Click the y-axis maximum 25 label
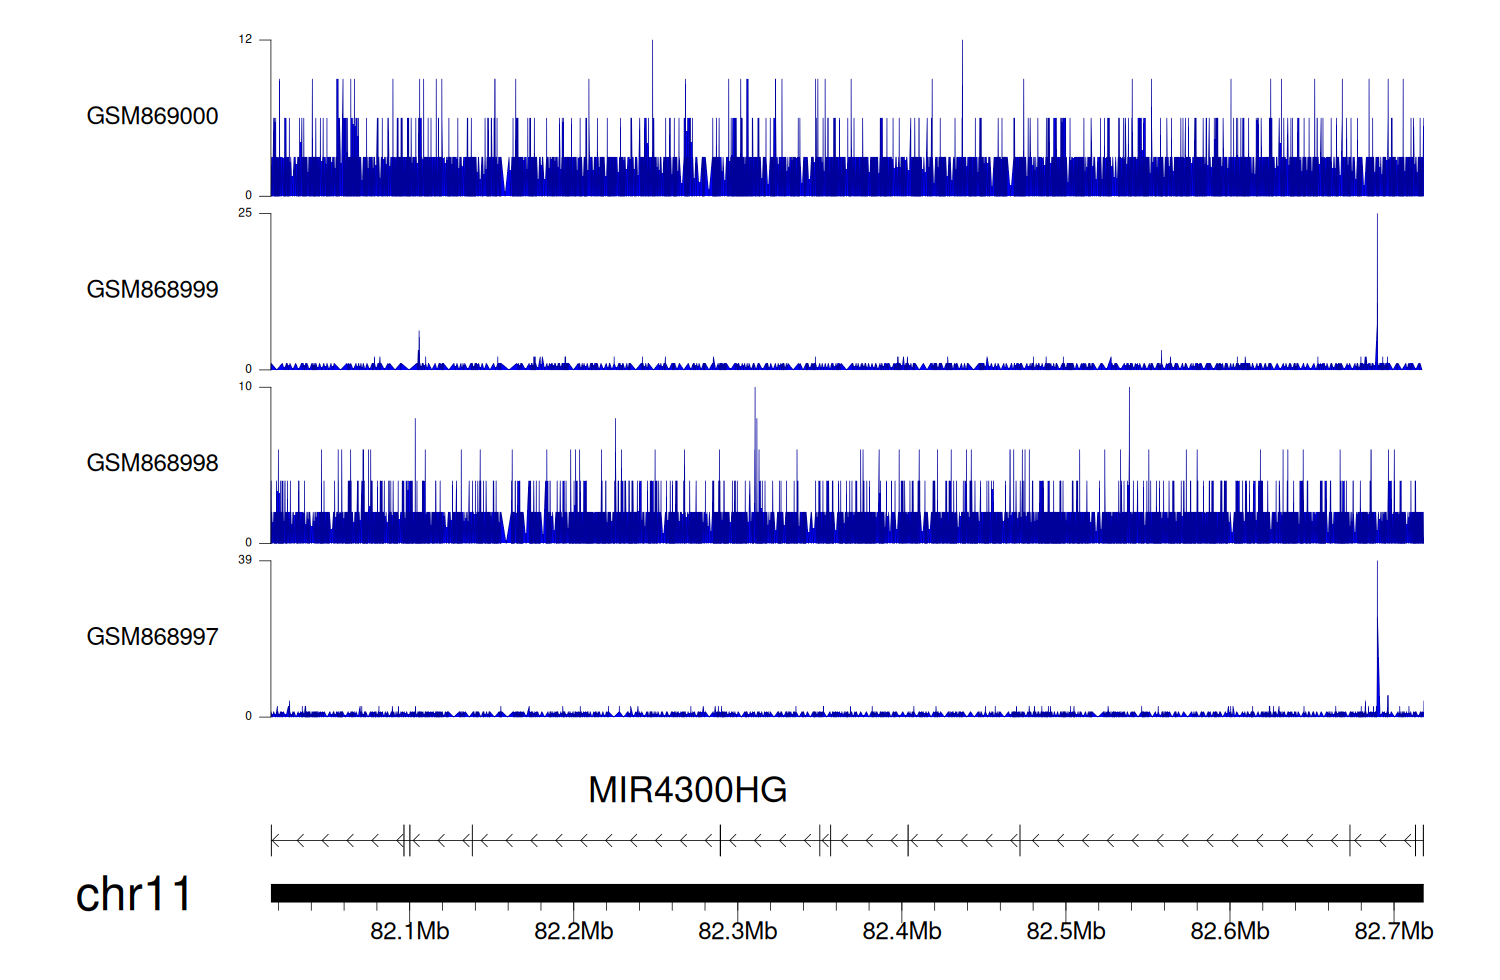Viewport: 1500px width, 980px height. [245, 213]
